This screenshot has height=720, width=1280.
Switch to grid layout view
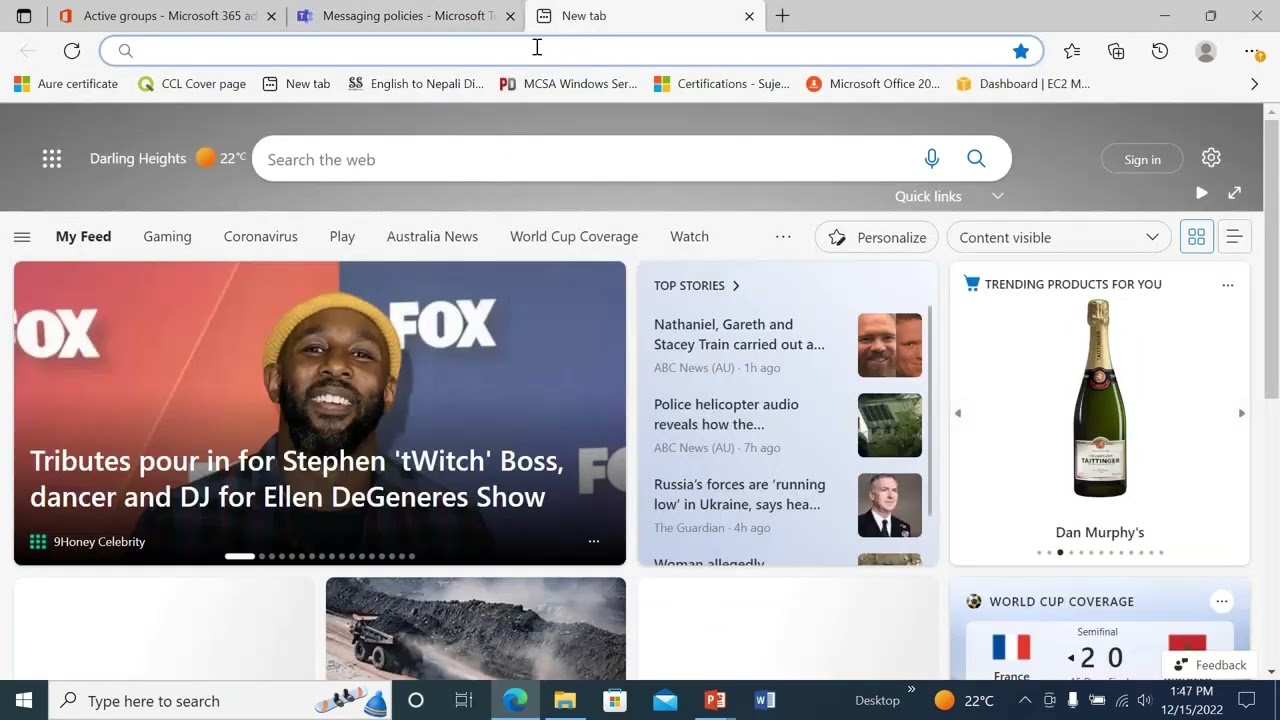pos(1196,237)
